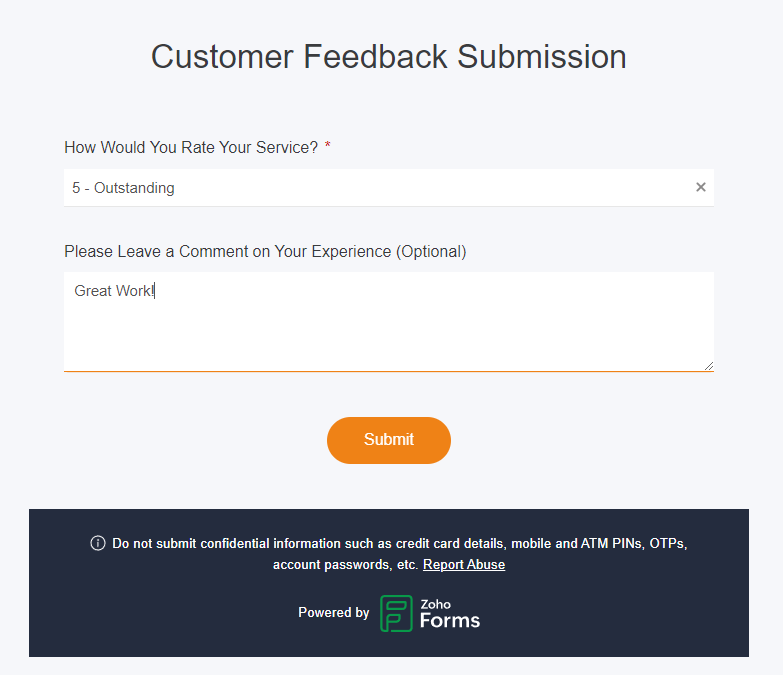Click the Customer Feedback Submission heading
The height and width of the screenshot is (675, 783).
(x=389, y=56)
